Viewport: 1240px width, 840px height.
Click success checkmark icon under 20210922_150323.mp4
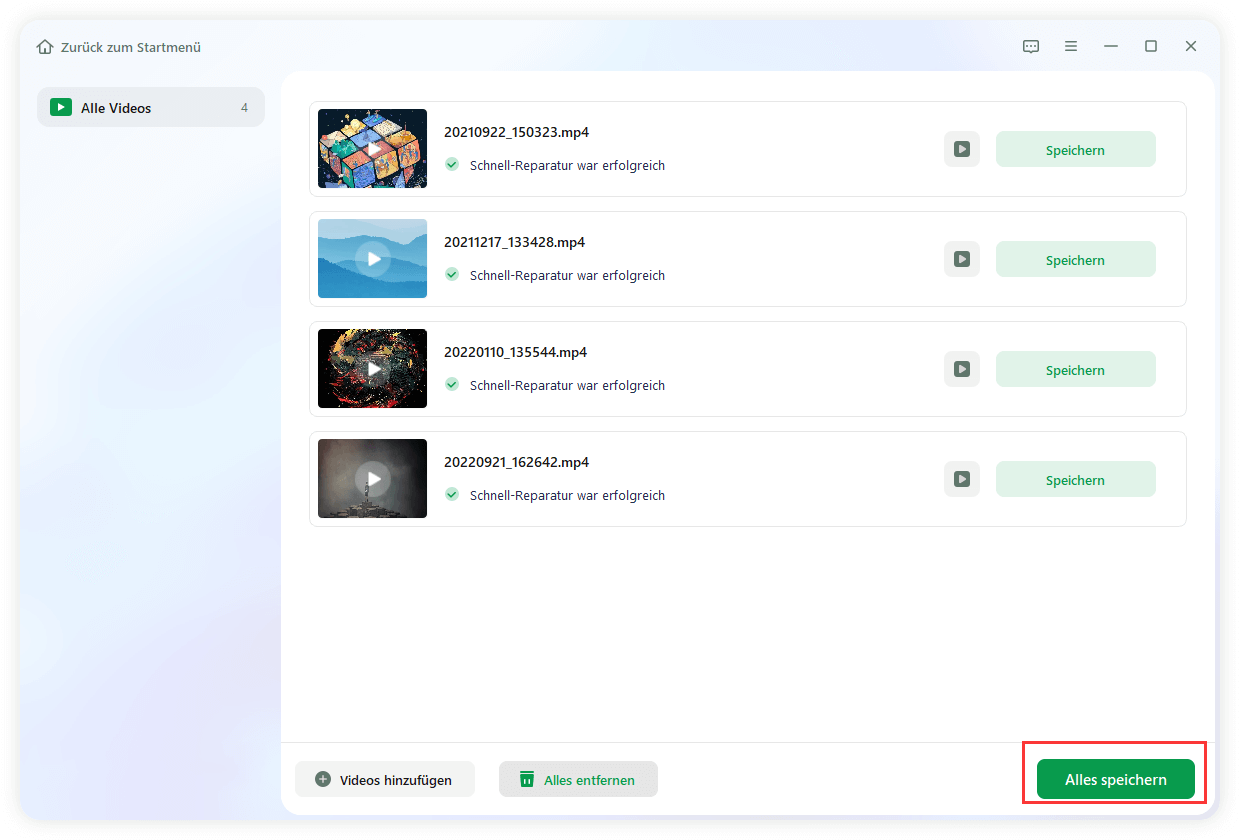452,164
